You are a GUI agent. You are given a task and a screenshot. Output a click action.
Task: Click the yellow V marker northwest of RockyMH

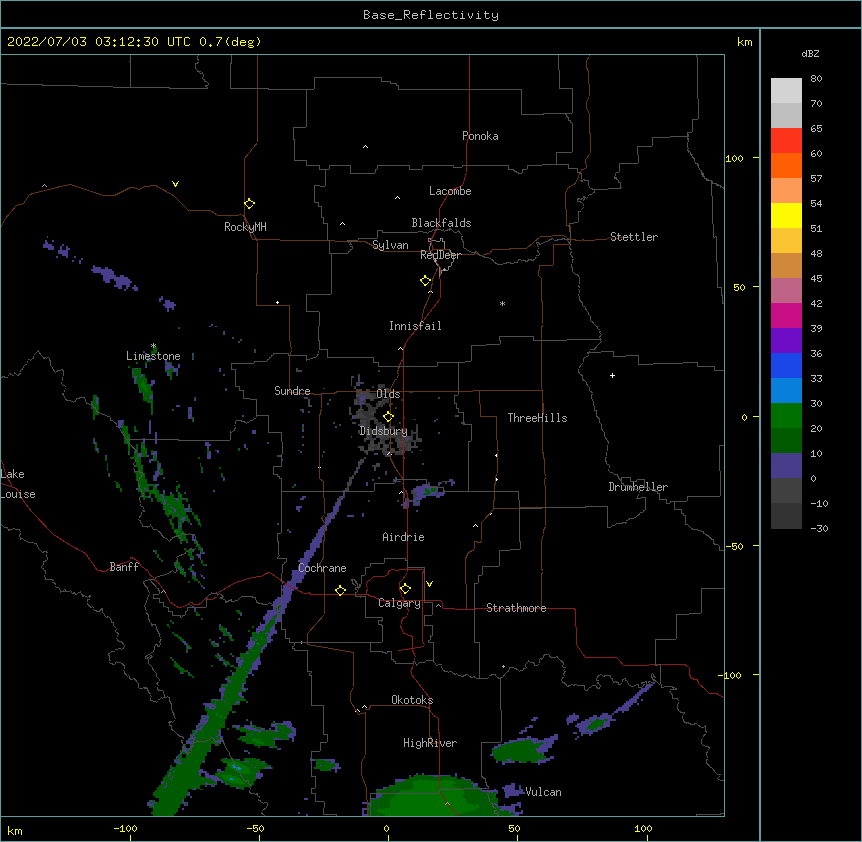[x=175, y=184]
